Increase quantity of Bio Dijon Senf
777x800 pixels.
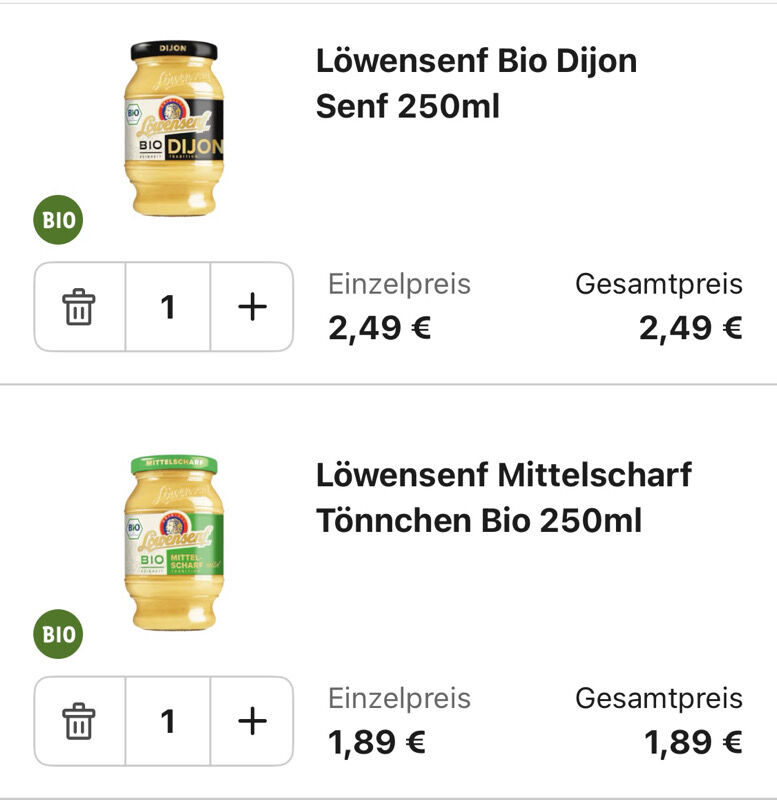click(x=252, y=307)
